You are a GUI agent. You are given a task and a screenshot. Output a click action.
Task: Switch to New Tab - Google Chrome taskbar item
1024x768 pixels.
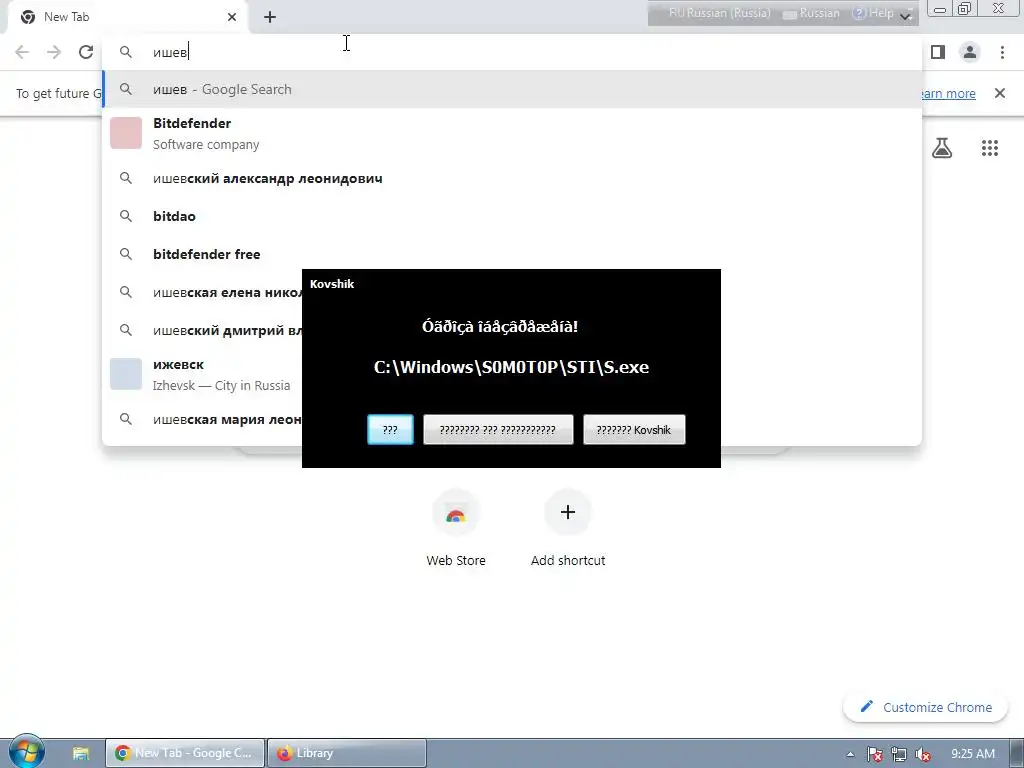185,753
